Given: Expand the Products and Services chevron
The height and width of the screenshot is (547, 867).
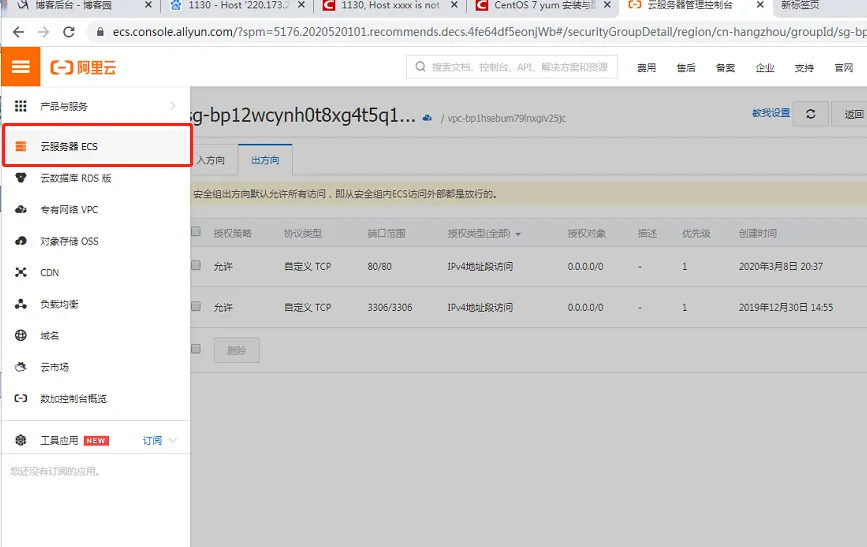Looking at the screenshot, I should pyautogui.click(x=173, y=106).
